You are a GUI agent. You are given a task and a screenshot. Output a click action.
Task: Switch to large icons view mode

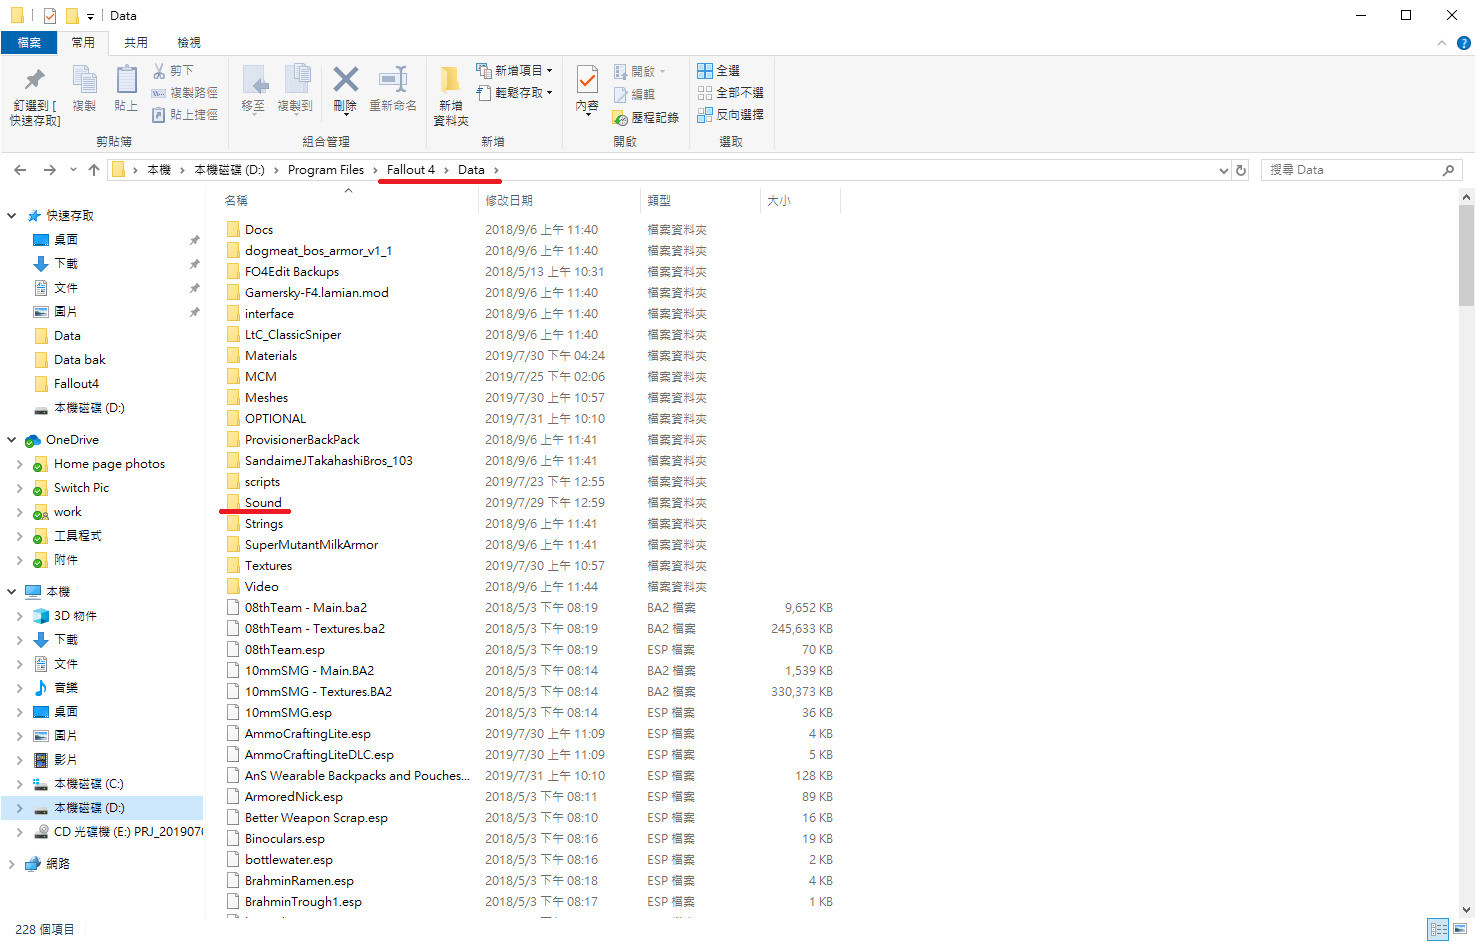[x=1460, y=930]
